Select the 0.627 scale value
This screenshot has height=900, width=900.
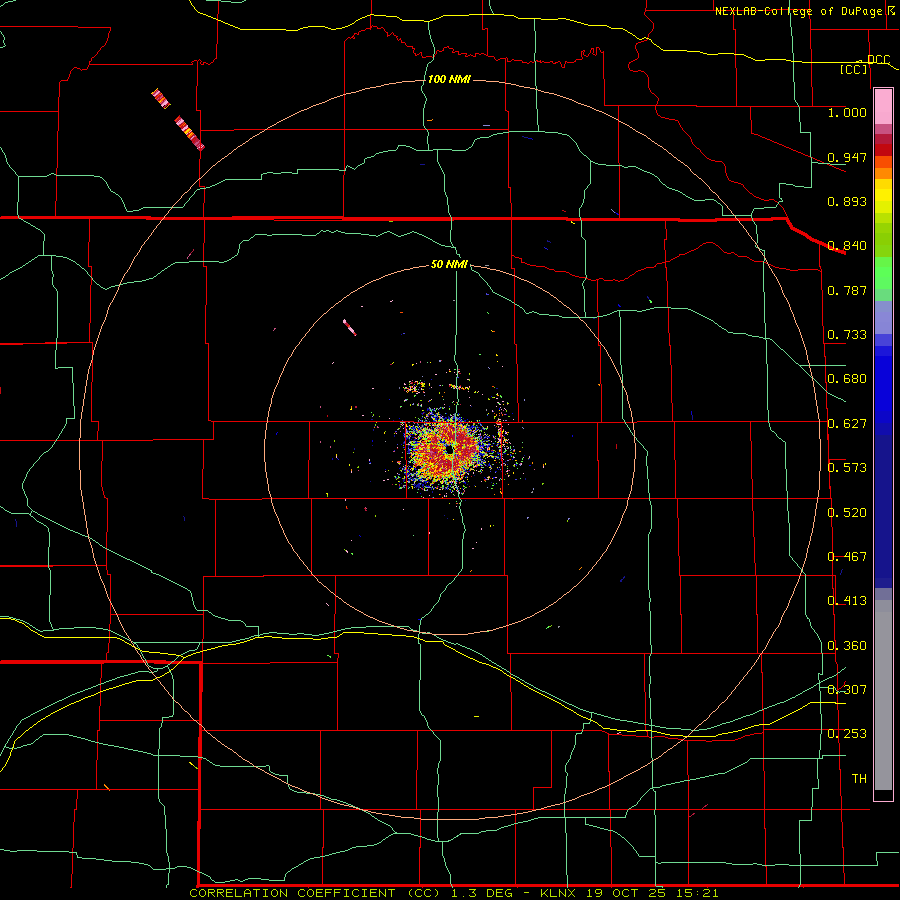(847, 424)
